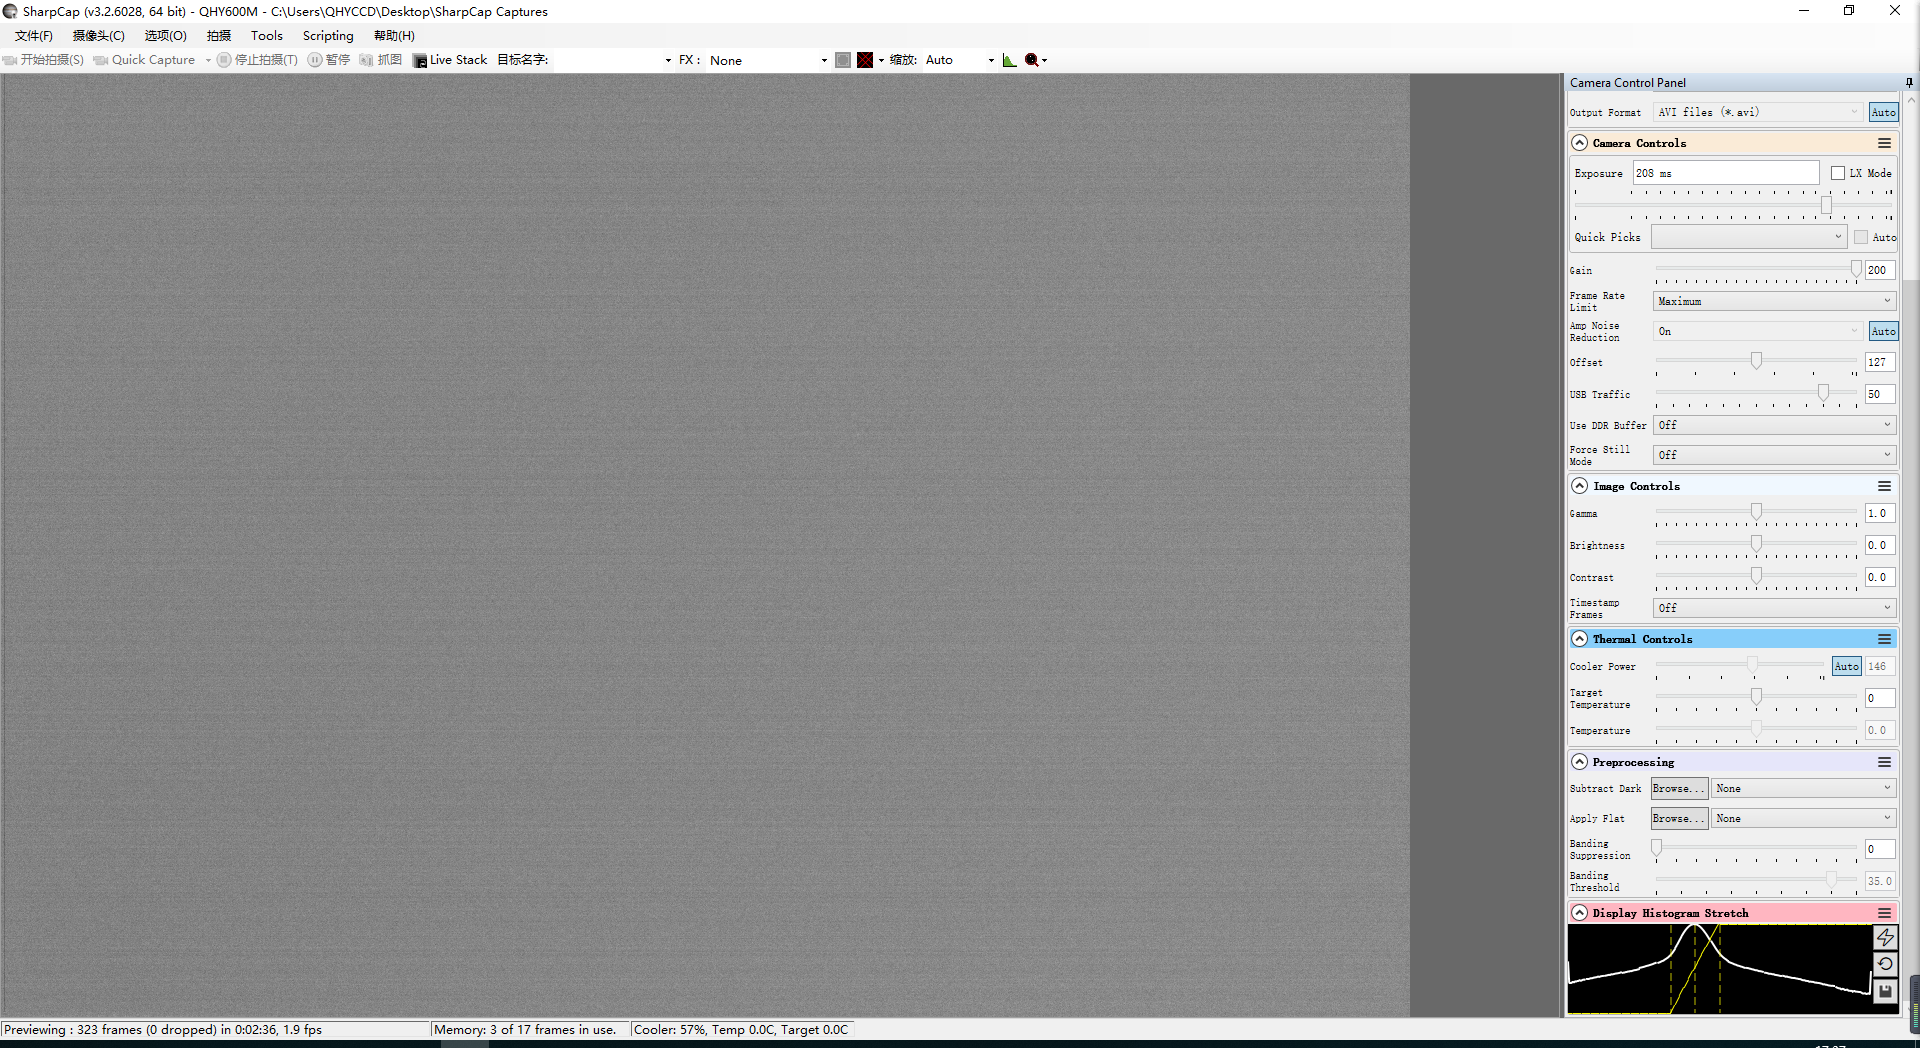Open the Quick Picks dropdown

[x=1748, y=237]
